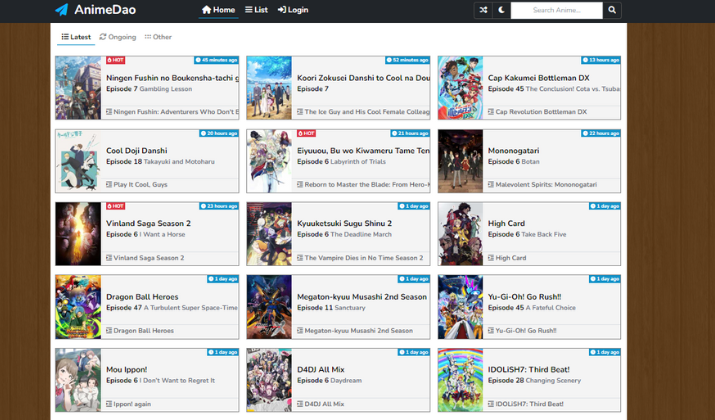
Task: Click 'Episode 47' text on Dragon Ball Heroes
Action: coord(124,308)
